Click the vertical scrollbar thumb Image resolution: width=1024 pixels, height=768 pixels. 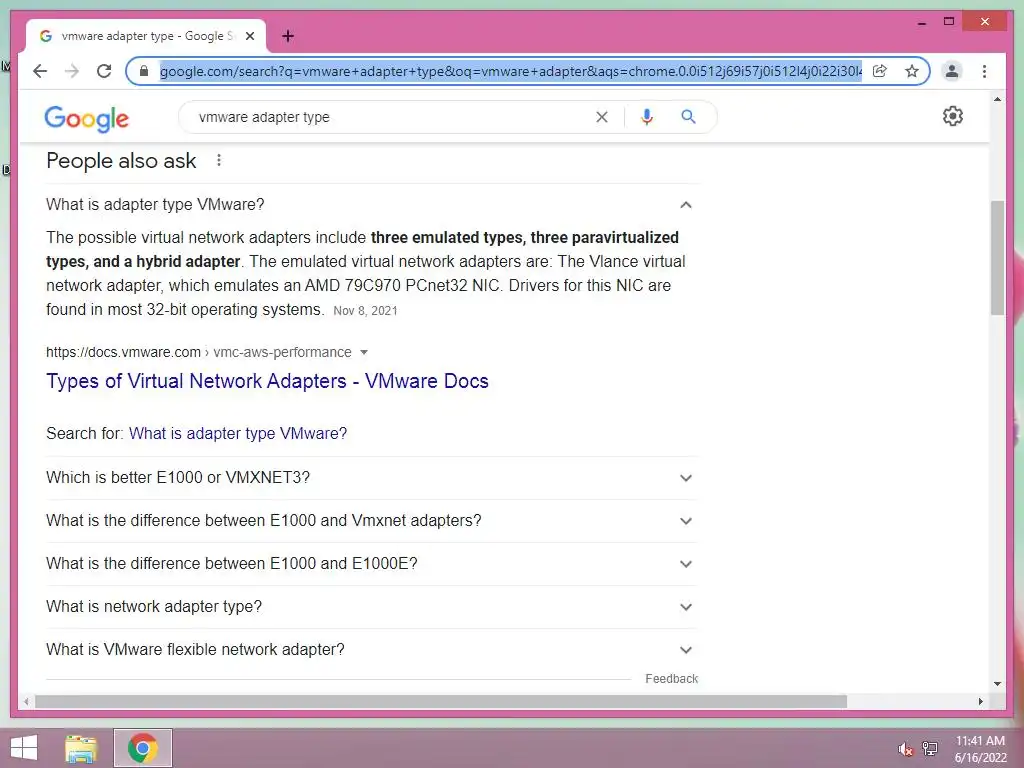[997, 258]
